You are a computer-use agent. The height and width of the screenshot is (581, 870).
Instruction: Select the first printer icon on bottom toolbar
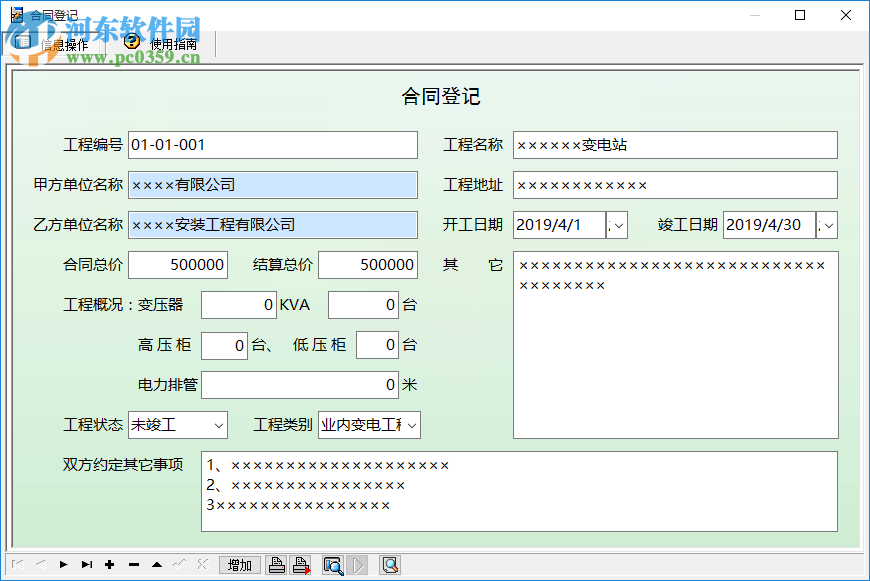pos(276,565)
